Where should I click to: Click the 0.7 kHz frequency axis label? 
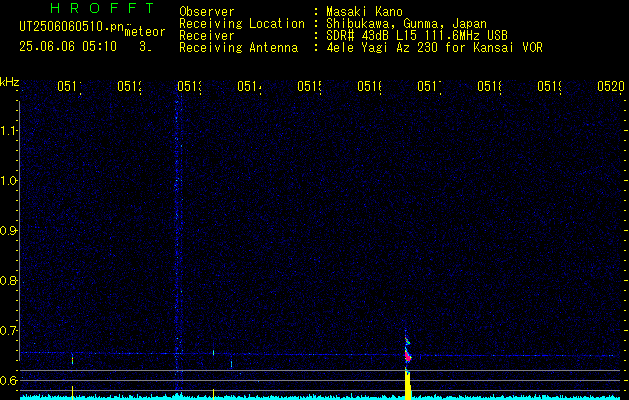[x=8, y=331]
